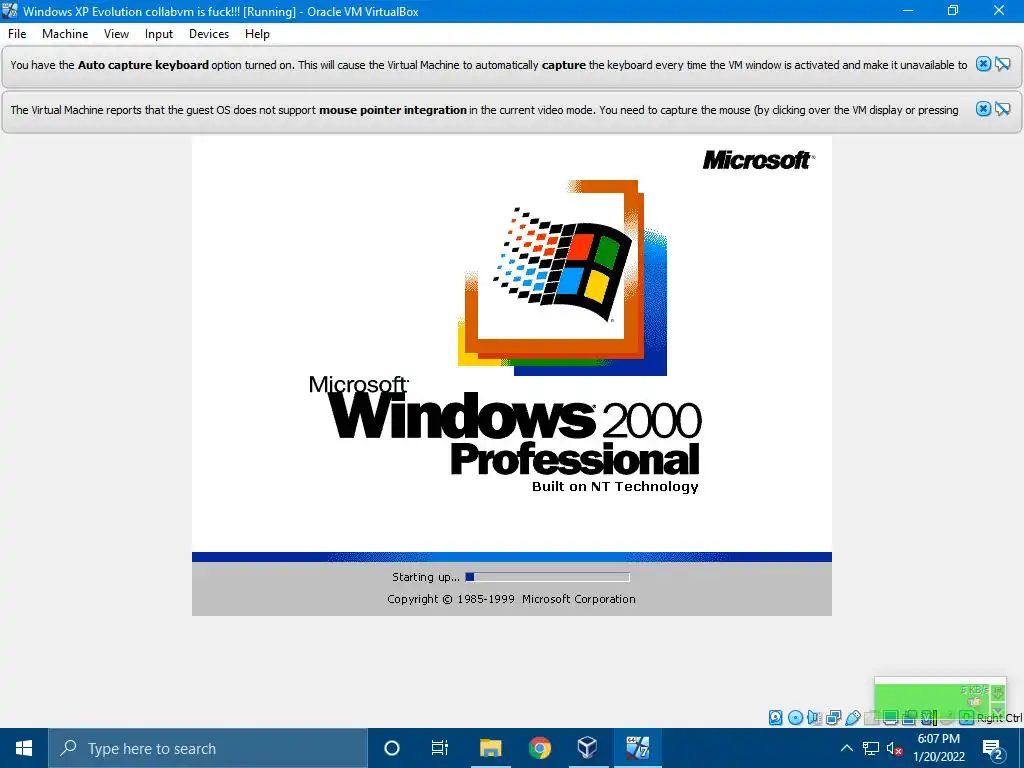Open the View menu
The image size is (1024, 768).
(x=116, y=34)
